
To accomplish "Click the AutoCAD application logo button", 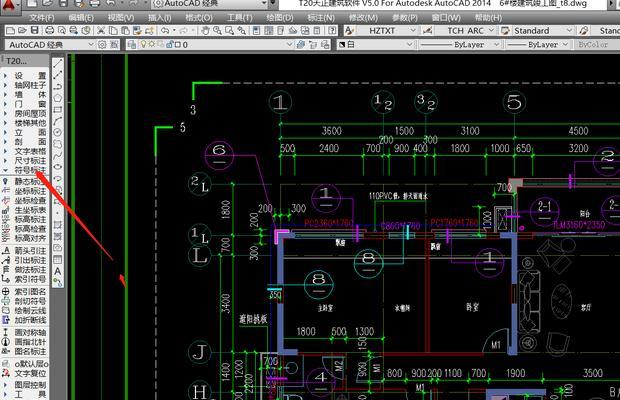I will [9, 5].
